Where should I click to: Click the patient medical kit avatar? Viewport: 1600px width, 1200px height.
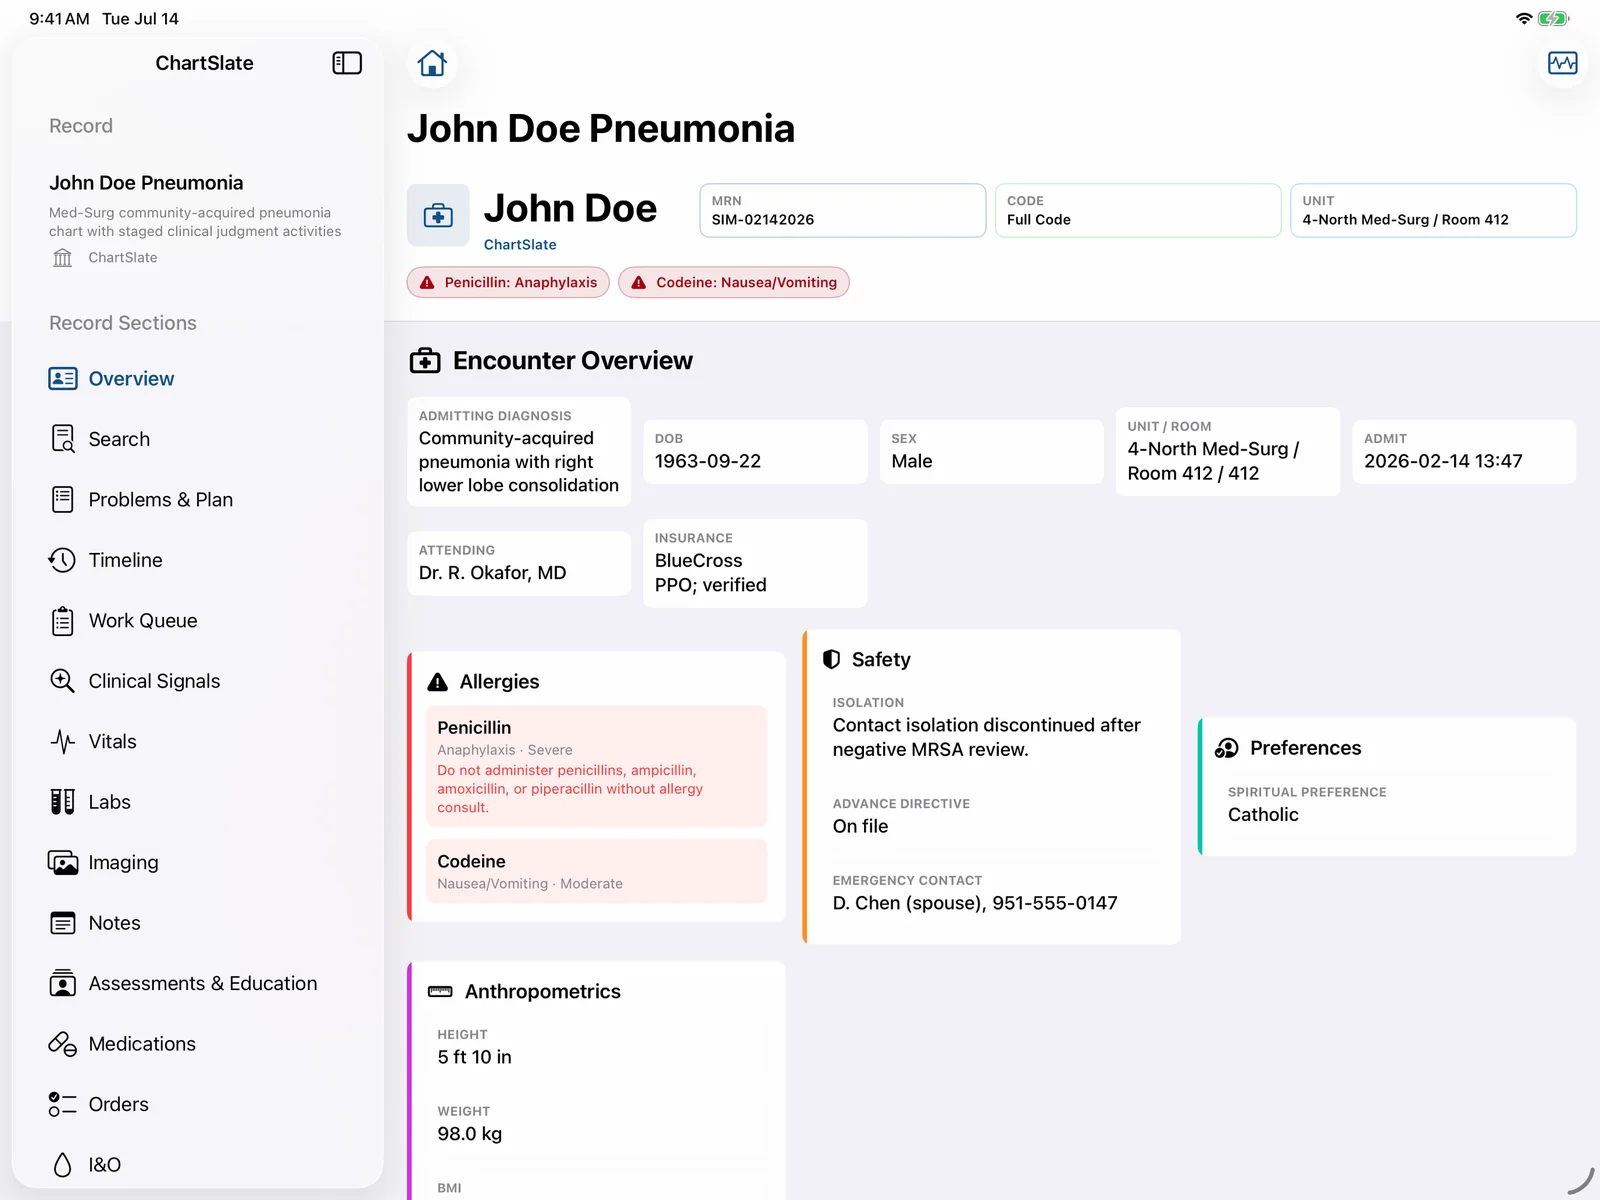click(438, 215)
